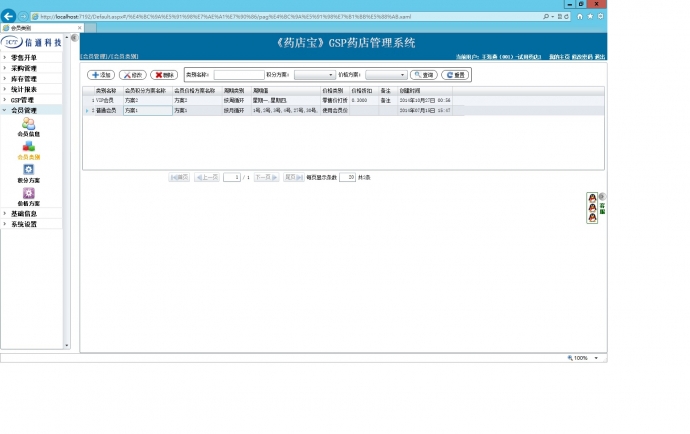
Task: Click the address bar search magnifier
Action: click(546, 17)
